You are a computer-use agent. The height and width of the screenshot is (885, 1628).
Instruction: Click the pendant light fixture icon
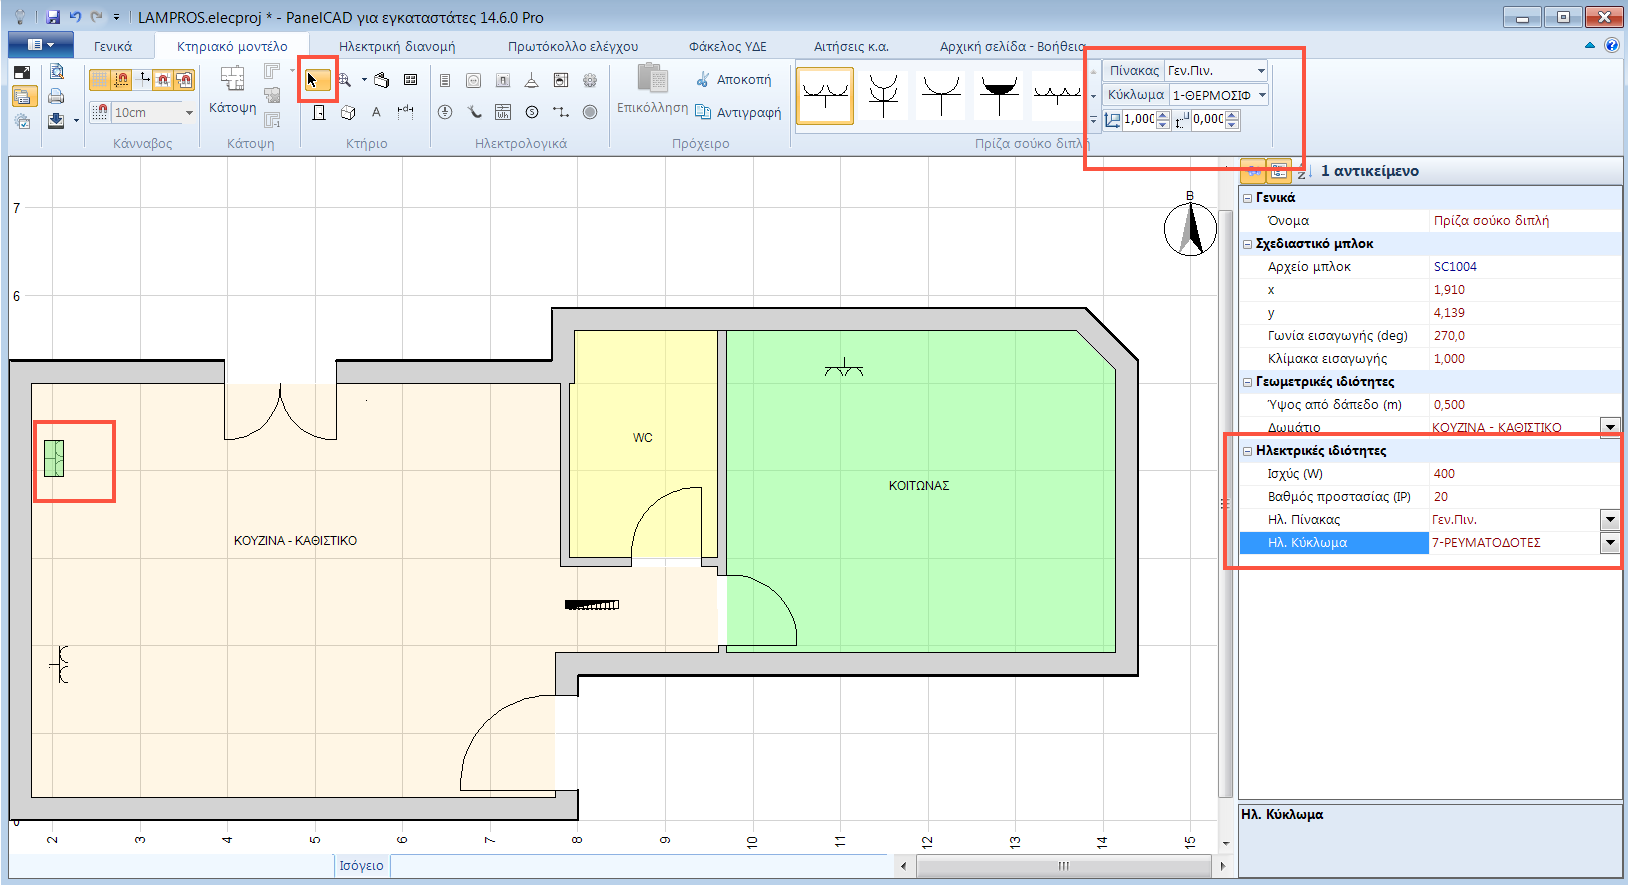point(531,80)
